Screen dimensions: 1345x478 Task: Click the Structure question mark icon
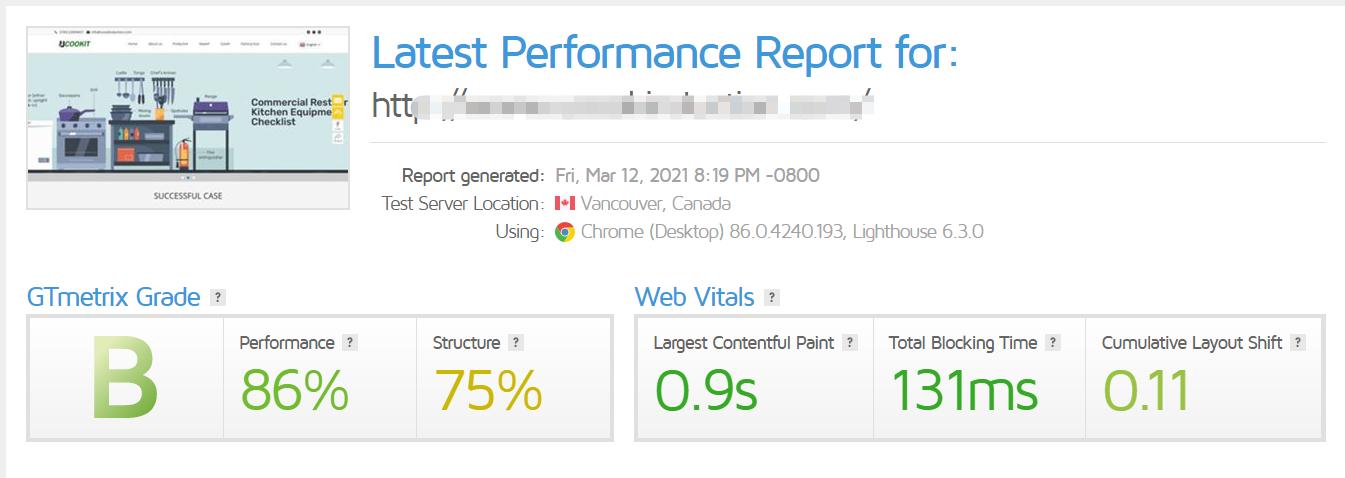tap(515, 343)
